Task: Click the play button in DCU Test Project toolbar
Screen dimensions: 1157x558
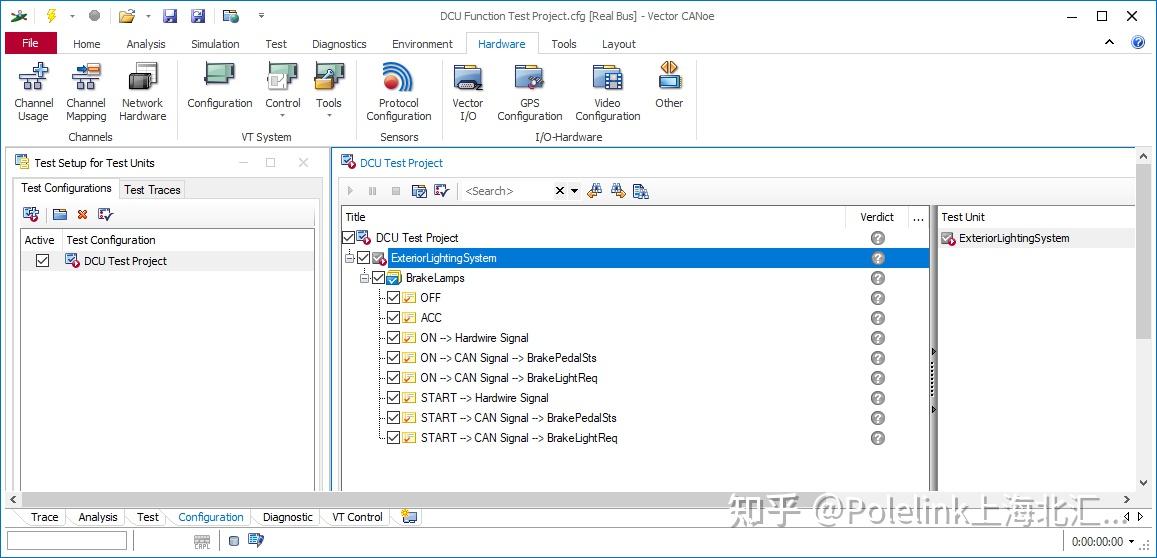Action: click(x=350, y=191)
